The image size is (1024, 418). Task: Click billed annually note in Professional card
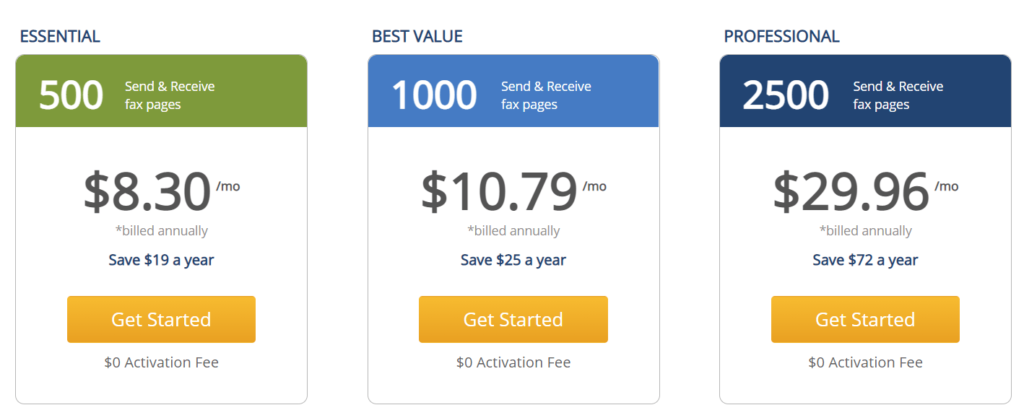click(x=865, y=231)
